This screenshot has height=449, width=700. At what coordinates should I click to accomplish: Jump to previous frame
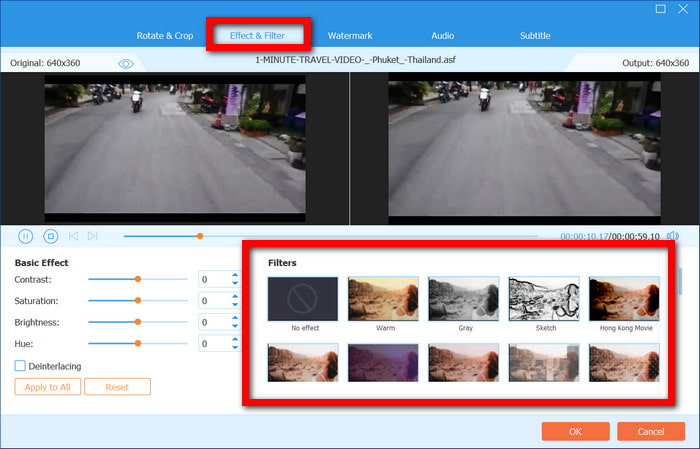[x=72, y=236]
